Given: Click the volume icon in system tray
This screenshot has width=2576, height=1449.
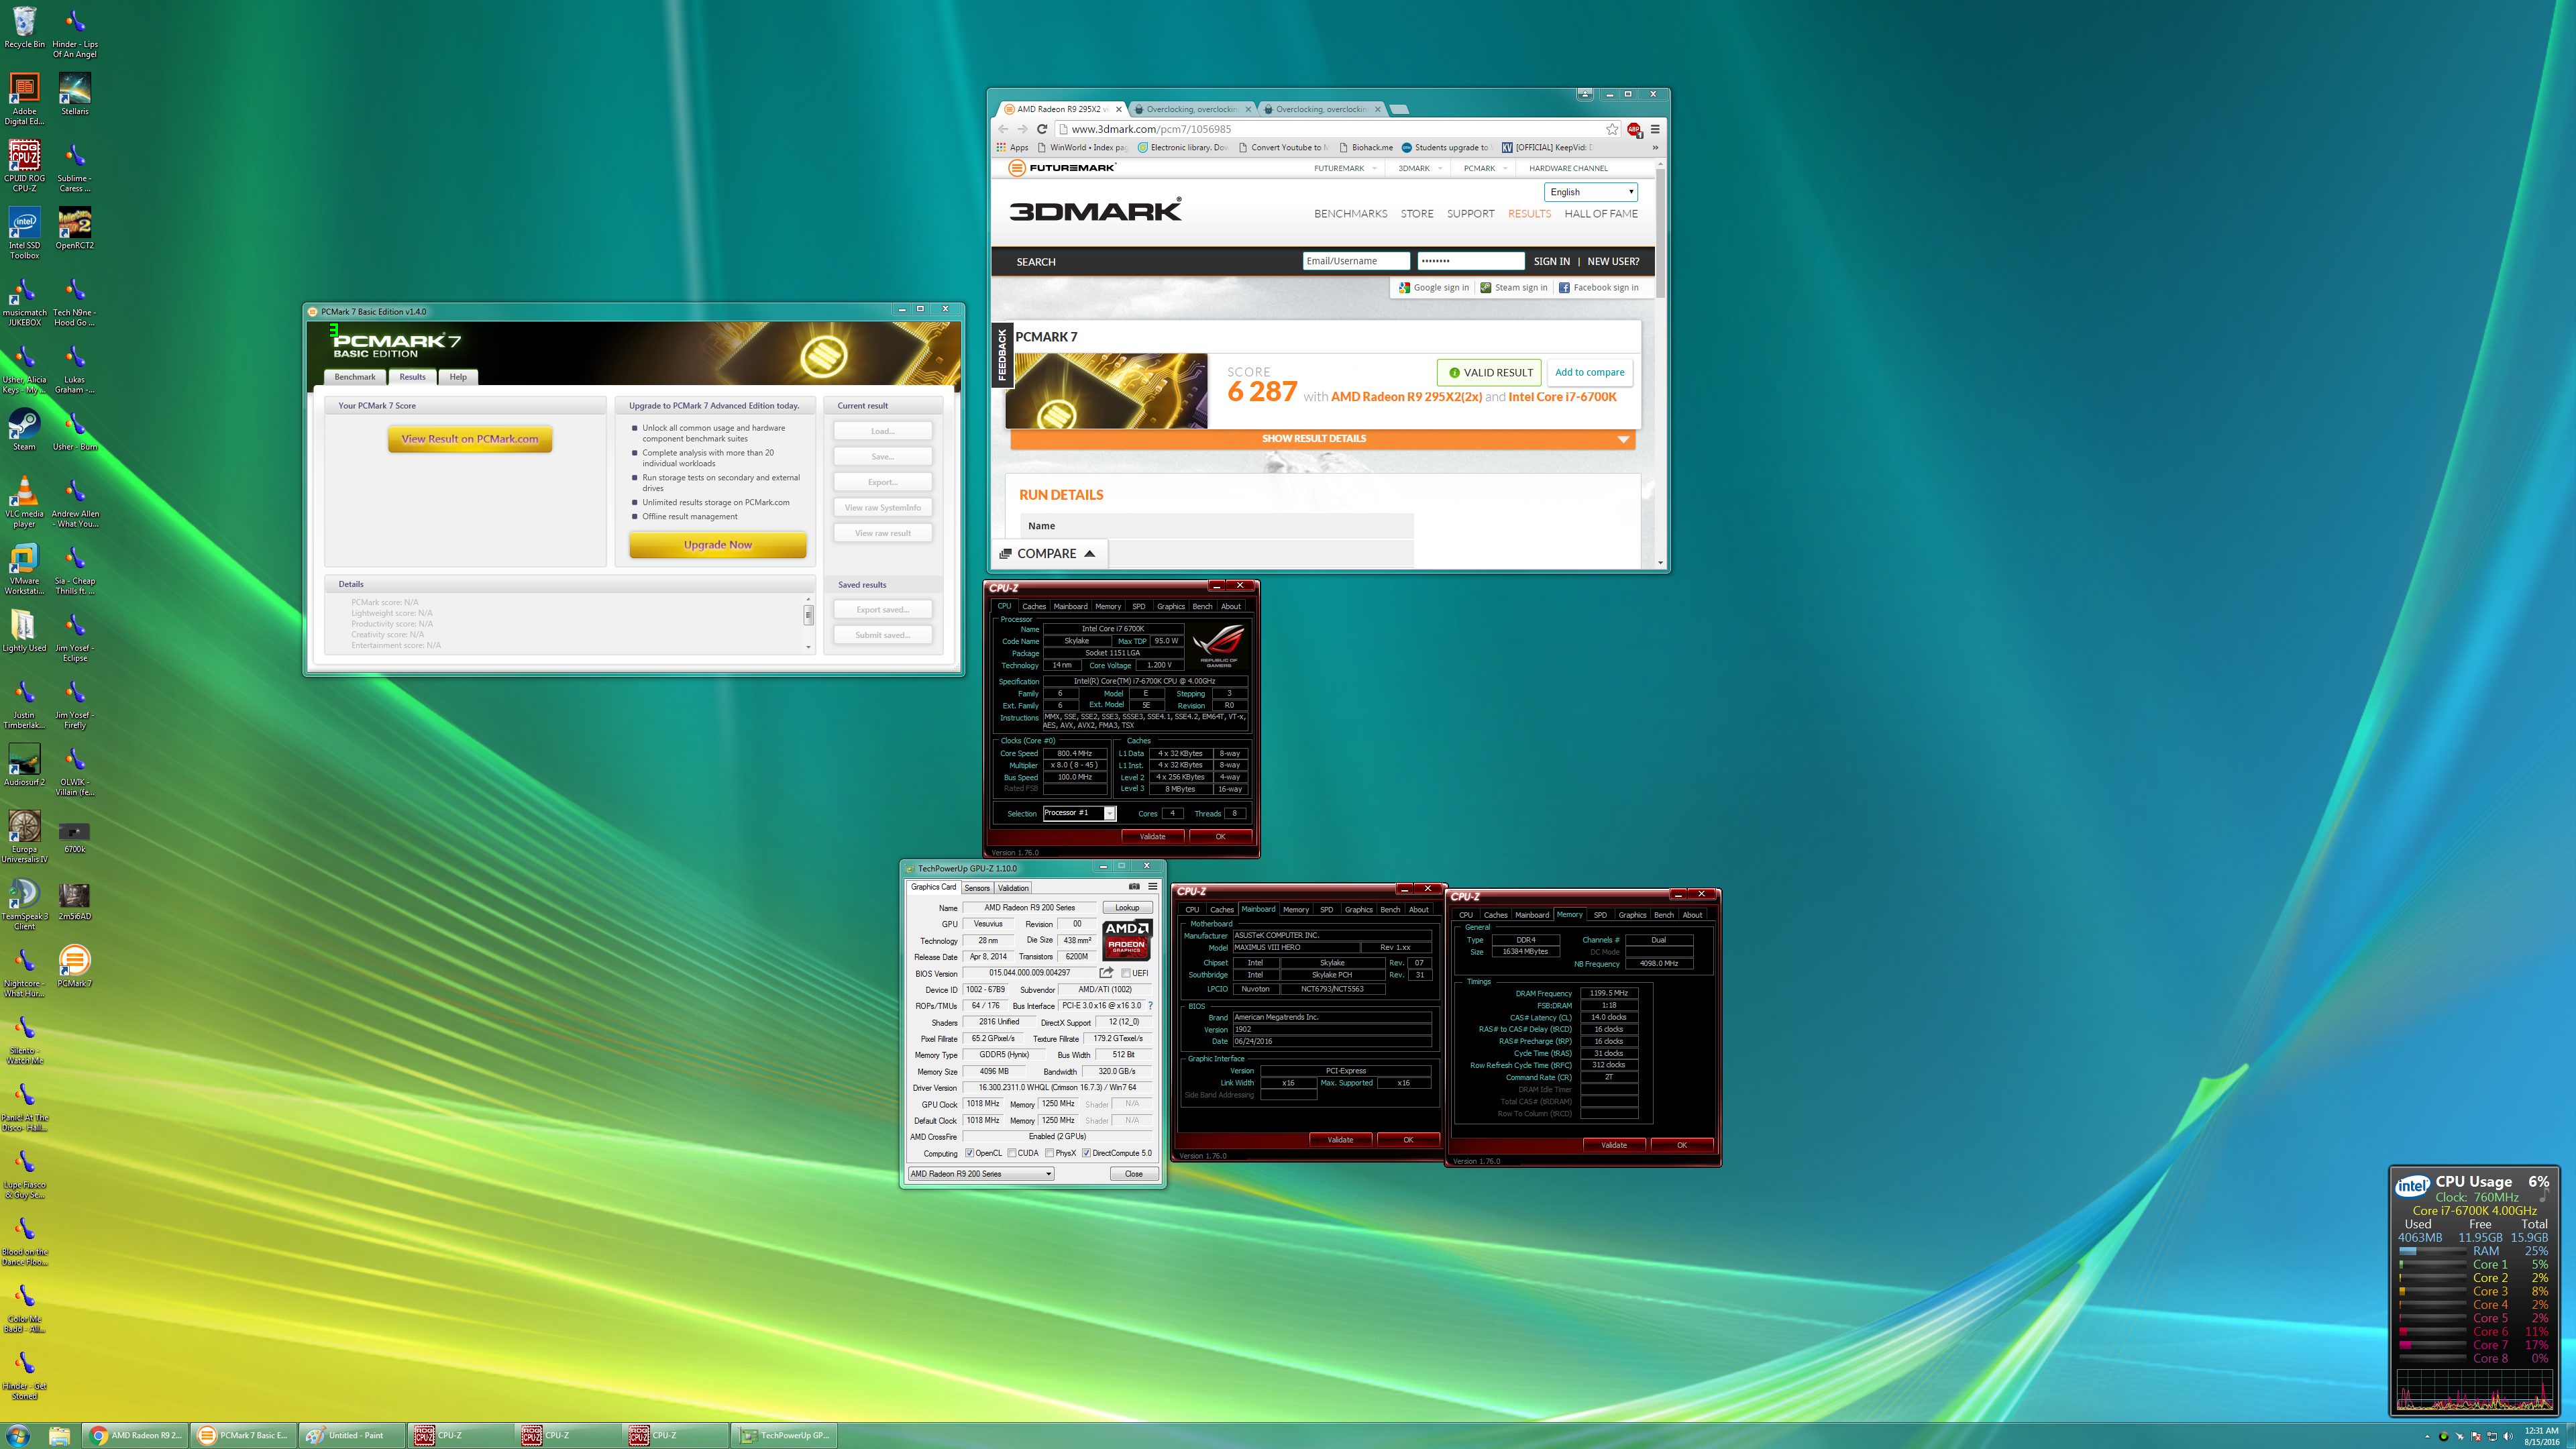Looking at the screenshot, I should click(2508, 1436).
